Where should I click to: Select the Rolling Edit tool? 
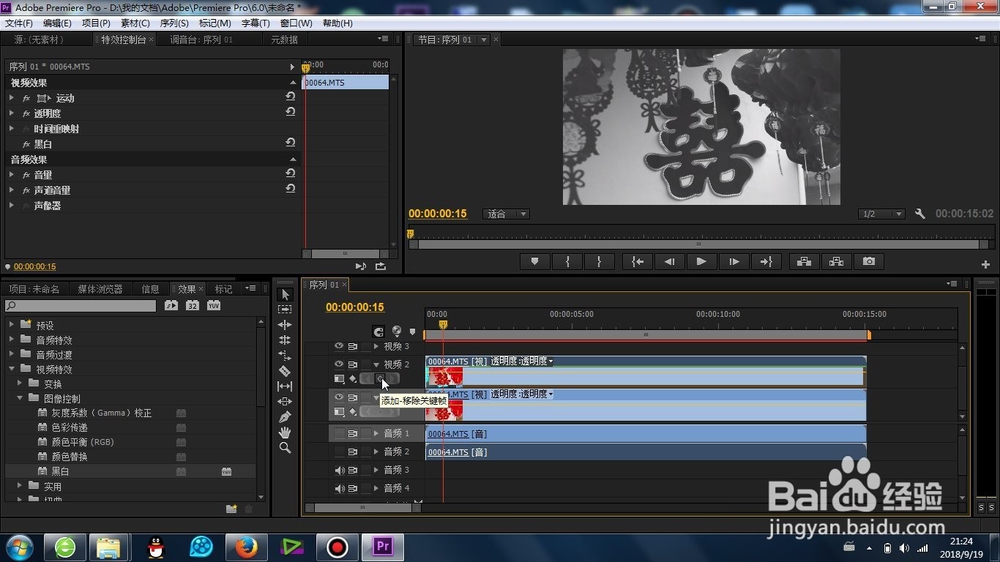point(285,340)
